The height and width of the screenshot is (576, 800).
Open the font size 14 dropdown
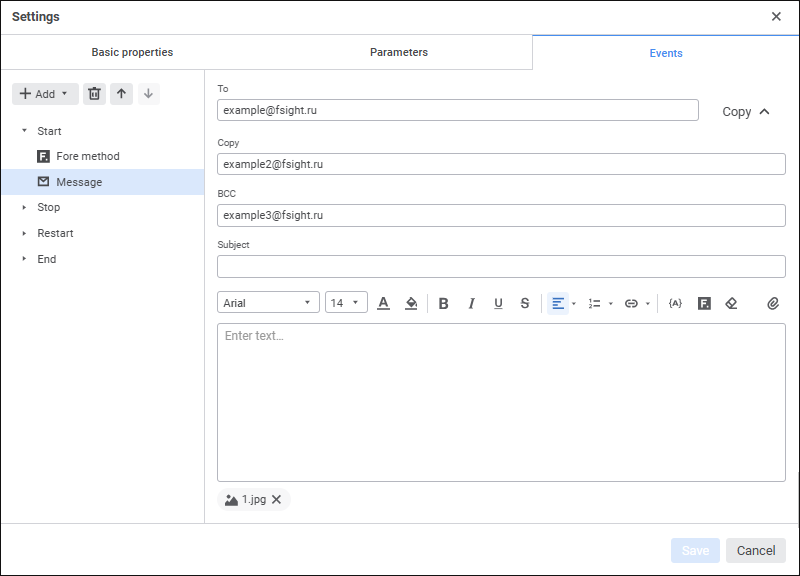346,303
